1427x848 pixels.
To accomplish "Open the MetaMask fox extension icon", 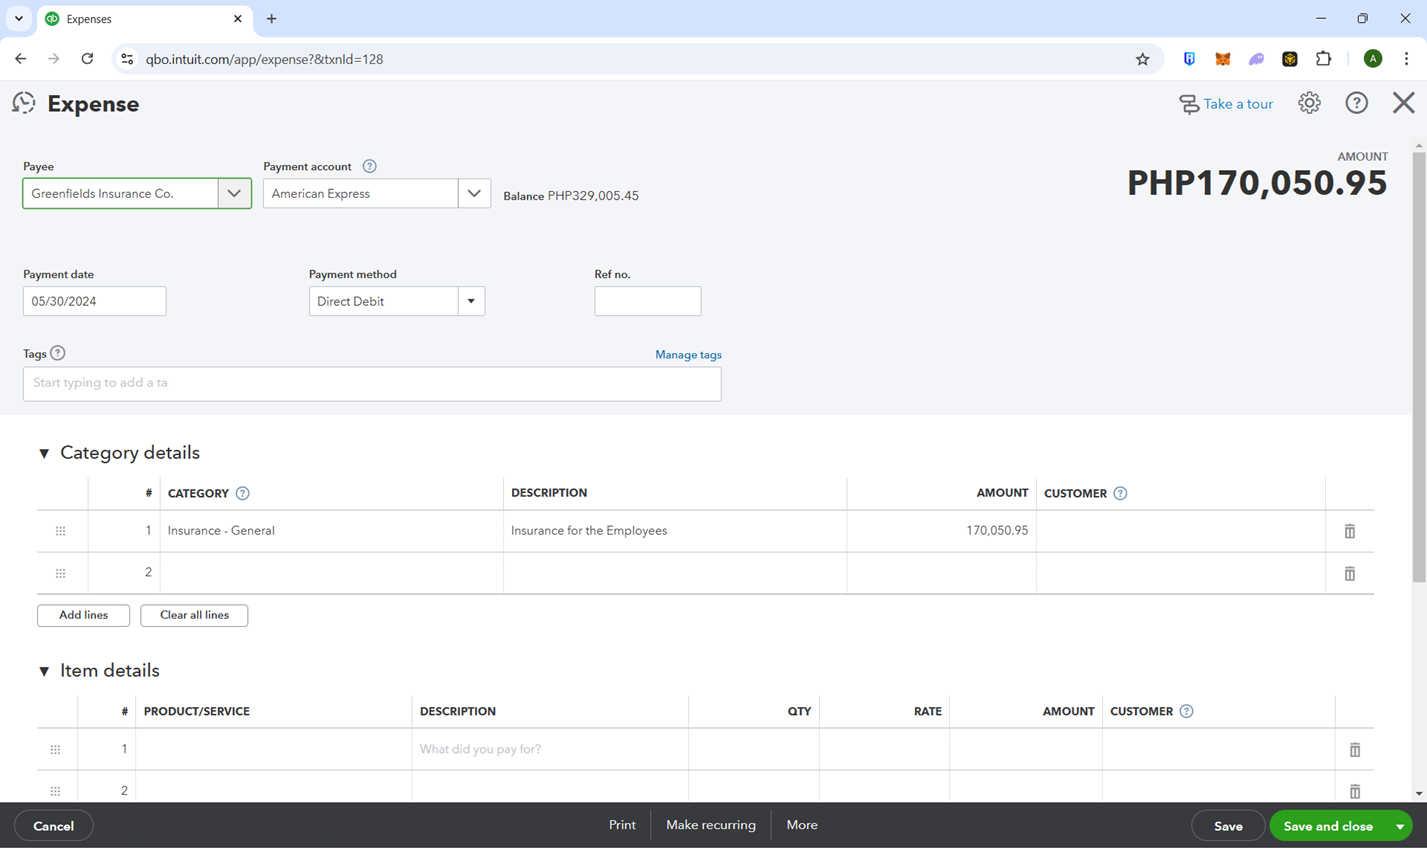I will pyautogui.click(x=1223, y=59).
